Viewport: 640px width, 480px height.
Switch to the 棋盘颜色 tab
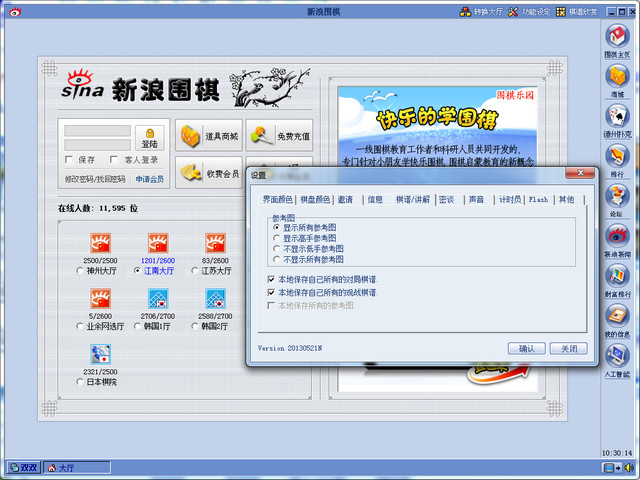(x=315, y=199)
